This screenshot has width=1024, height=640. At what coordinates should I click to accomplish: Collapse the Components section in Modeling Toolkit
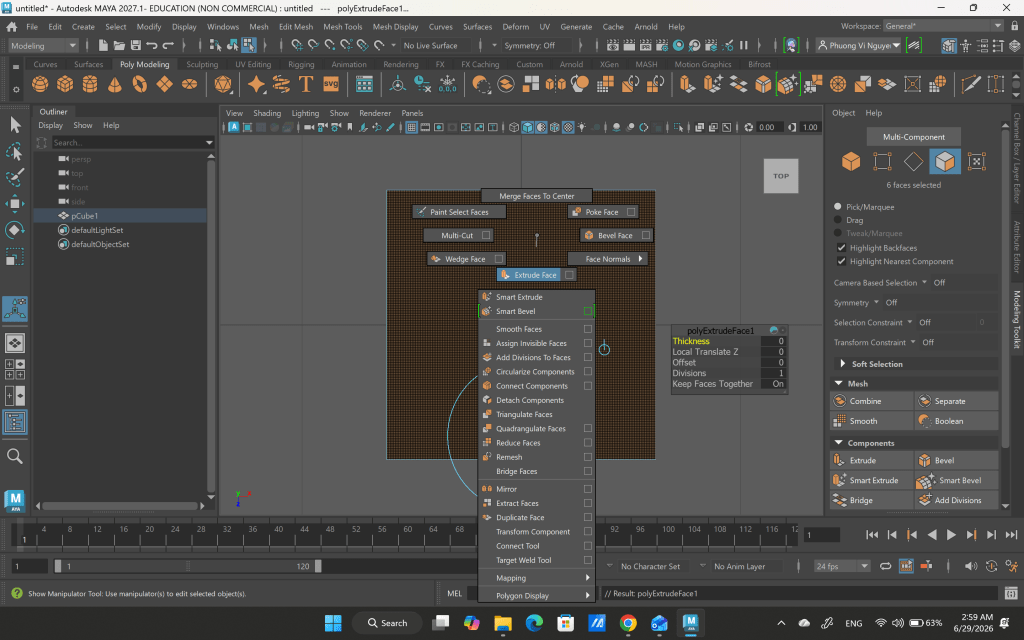[x=839, y=443]
